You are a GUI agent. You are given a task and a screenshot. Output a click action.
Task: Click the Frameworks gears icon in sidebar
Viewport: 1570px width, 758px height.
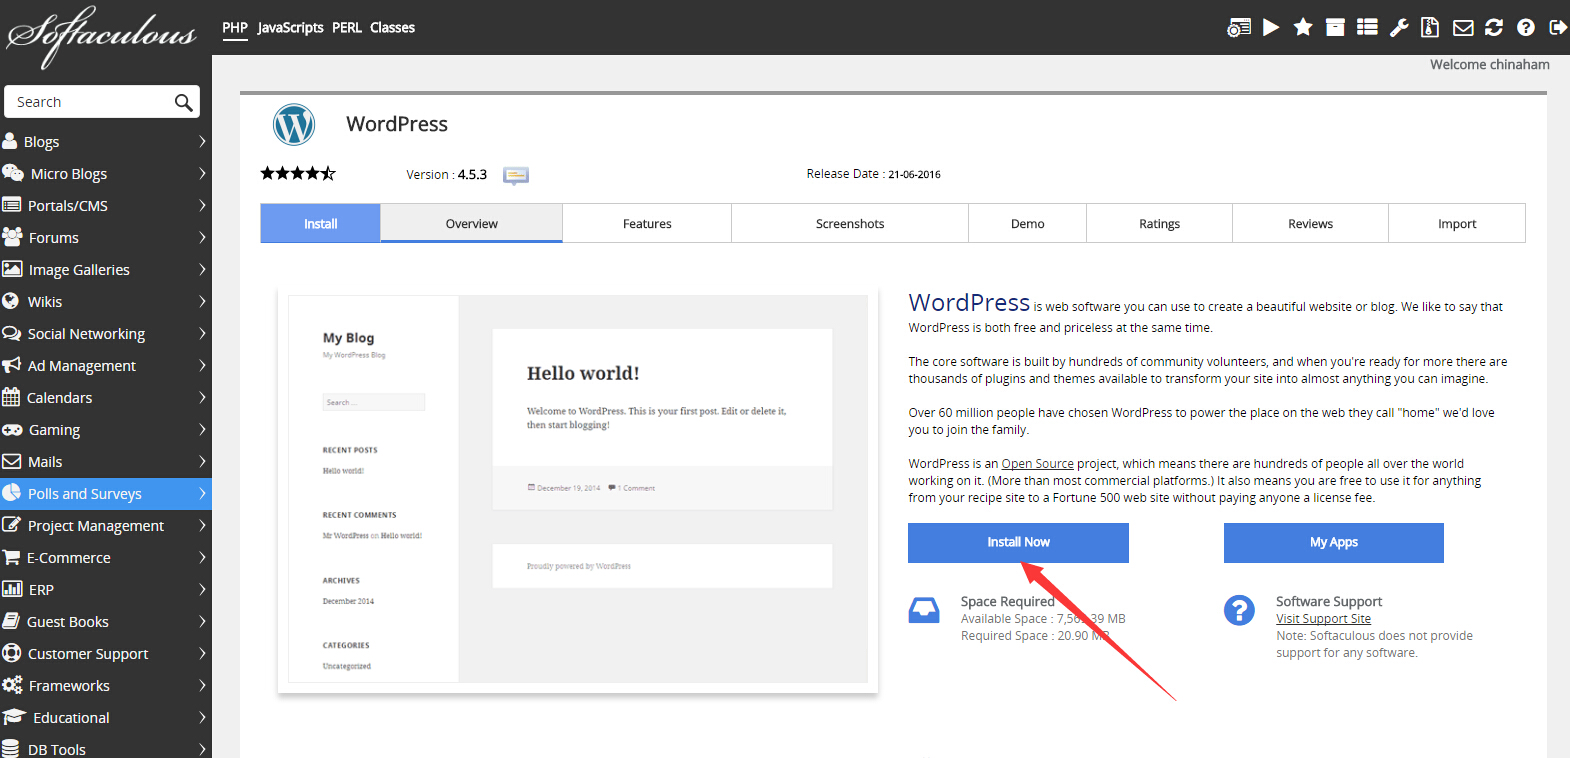[x=12, y=685]
